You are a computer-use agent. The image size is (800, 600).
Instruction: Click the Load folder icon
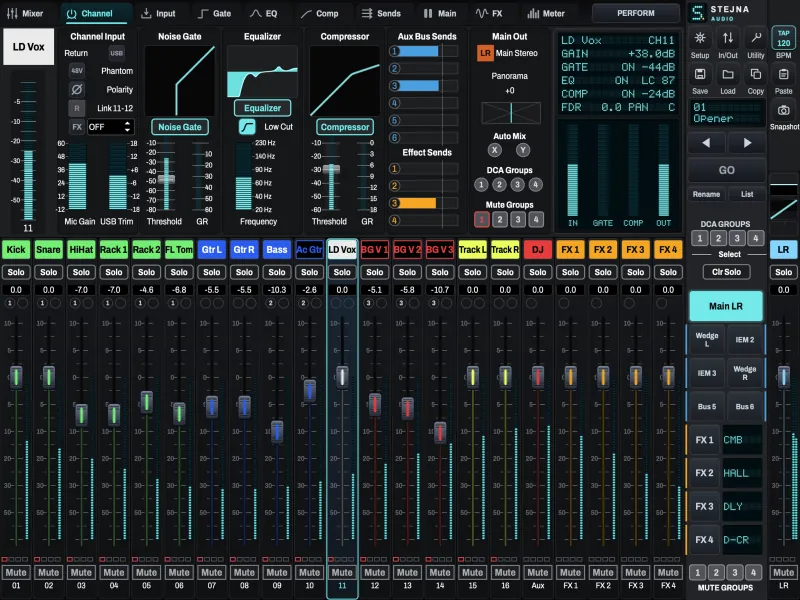[728, 74]
